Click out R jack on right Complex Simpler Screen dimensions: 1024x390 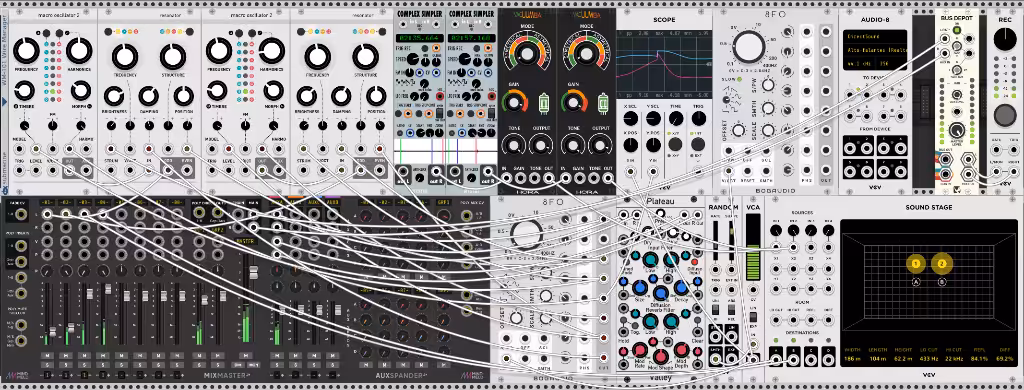pyautogui.click(x=487, y=170)
